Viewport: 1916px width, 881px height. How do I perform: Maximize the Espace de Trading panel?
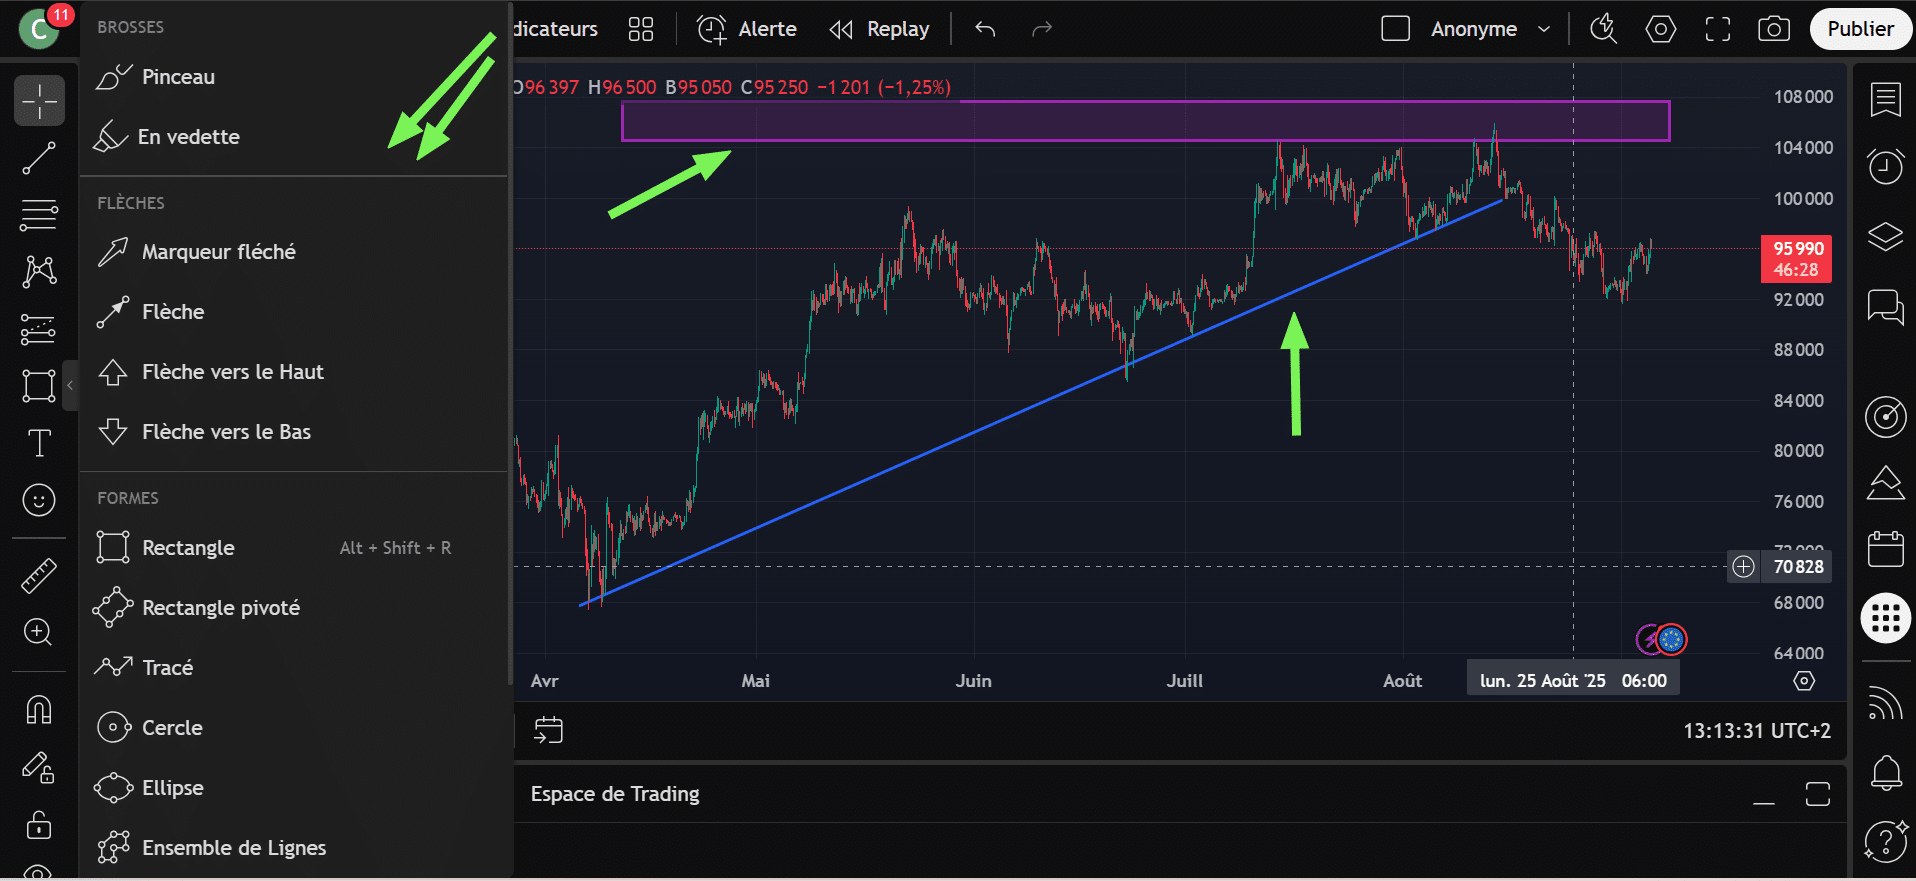pos(1817,794)
